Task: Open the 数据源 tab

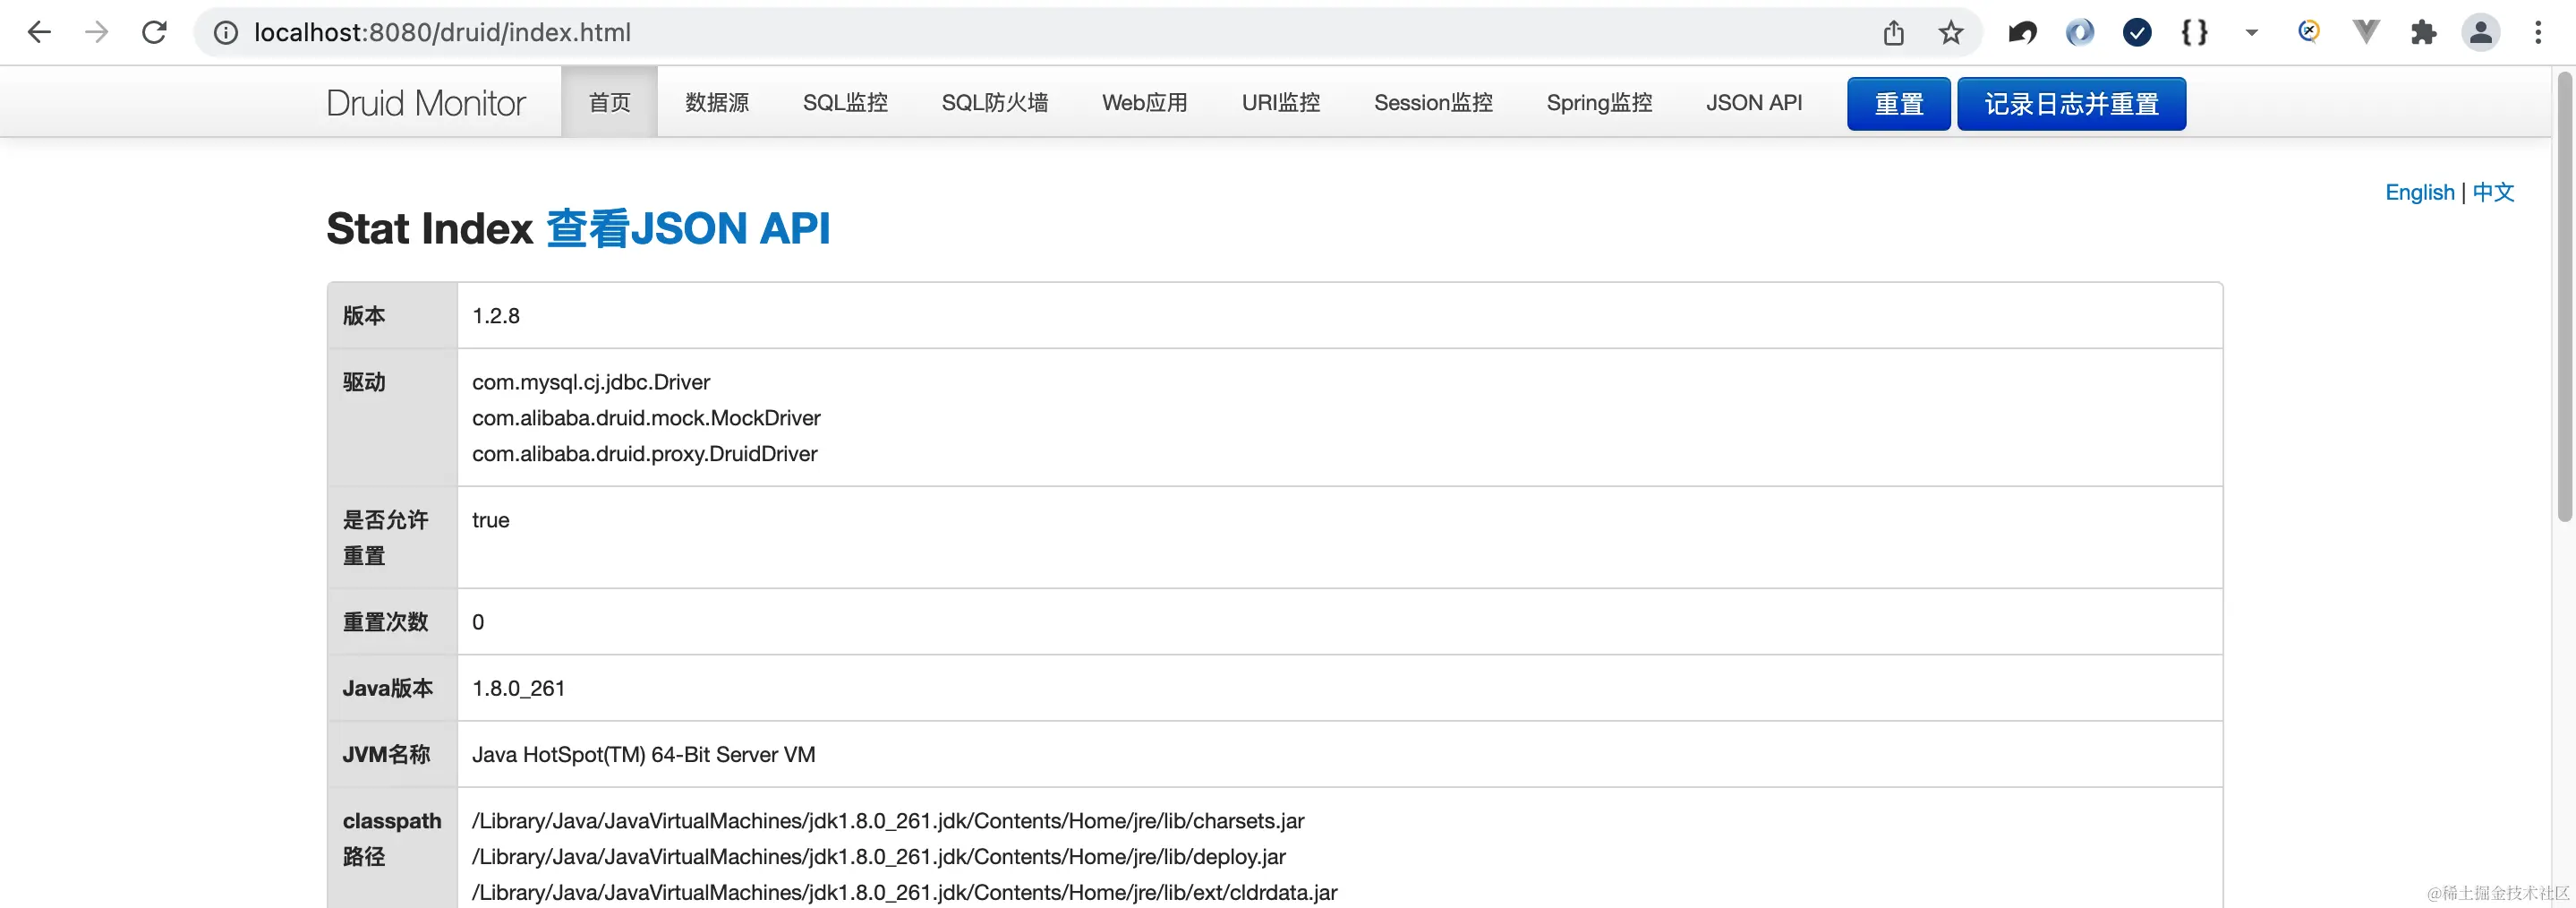Action: click(717, 102)
